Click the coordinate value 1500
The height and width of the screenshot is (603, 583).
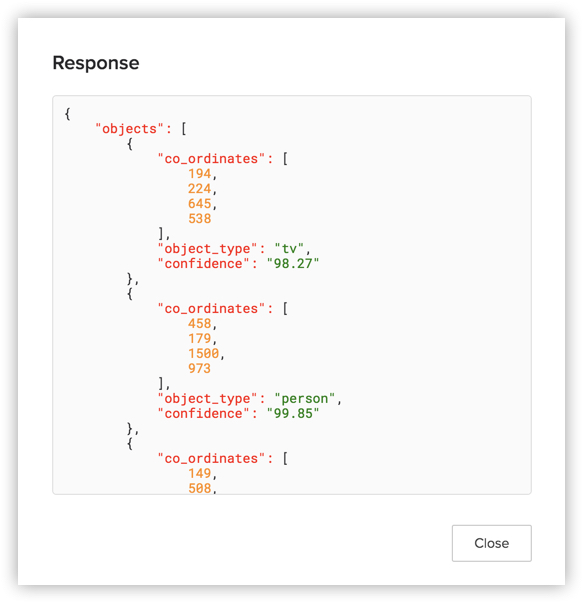[x=203, y=354]
